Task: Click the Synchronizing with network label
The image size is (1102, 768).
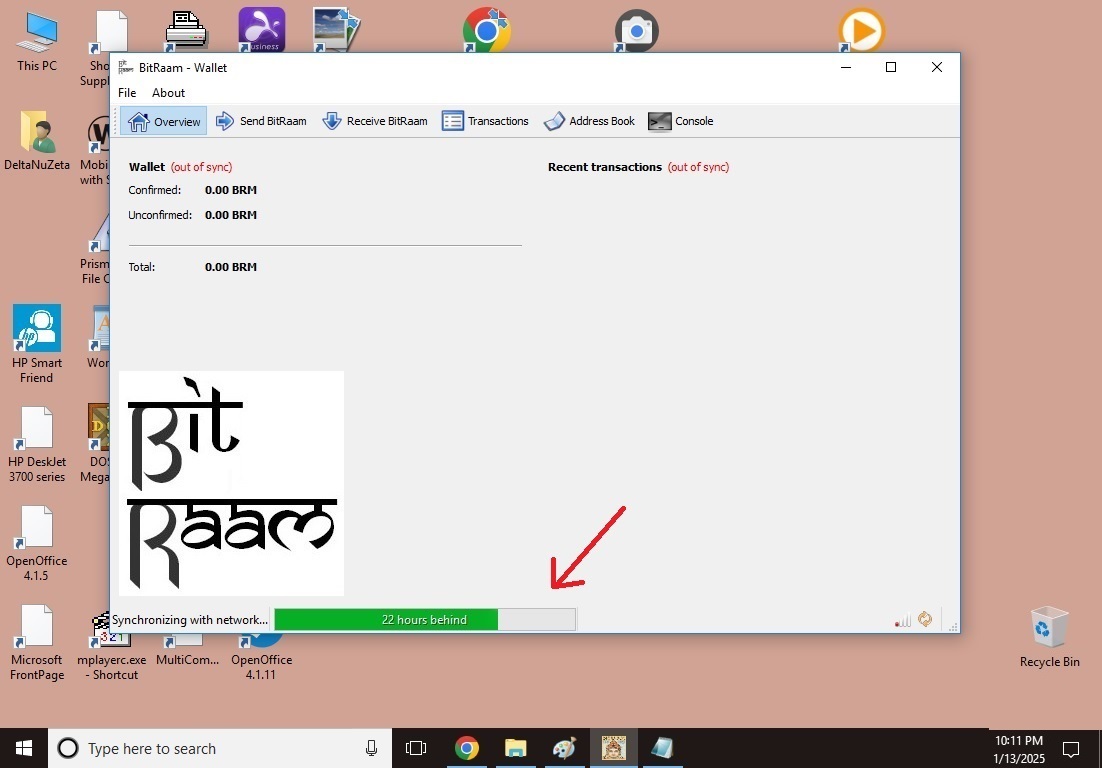Action: 190,620
